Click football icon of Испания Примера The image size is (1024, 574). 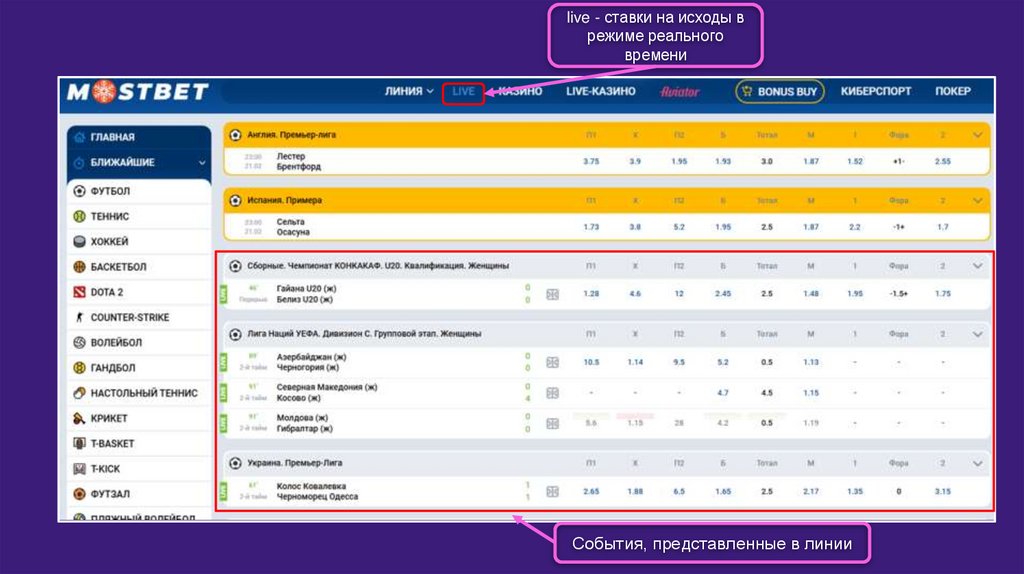pyautogui.click(x=235, y=200)
